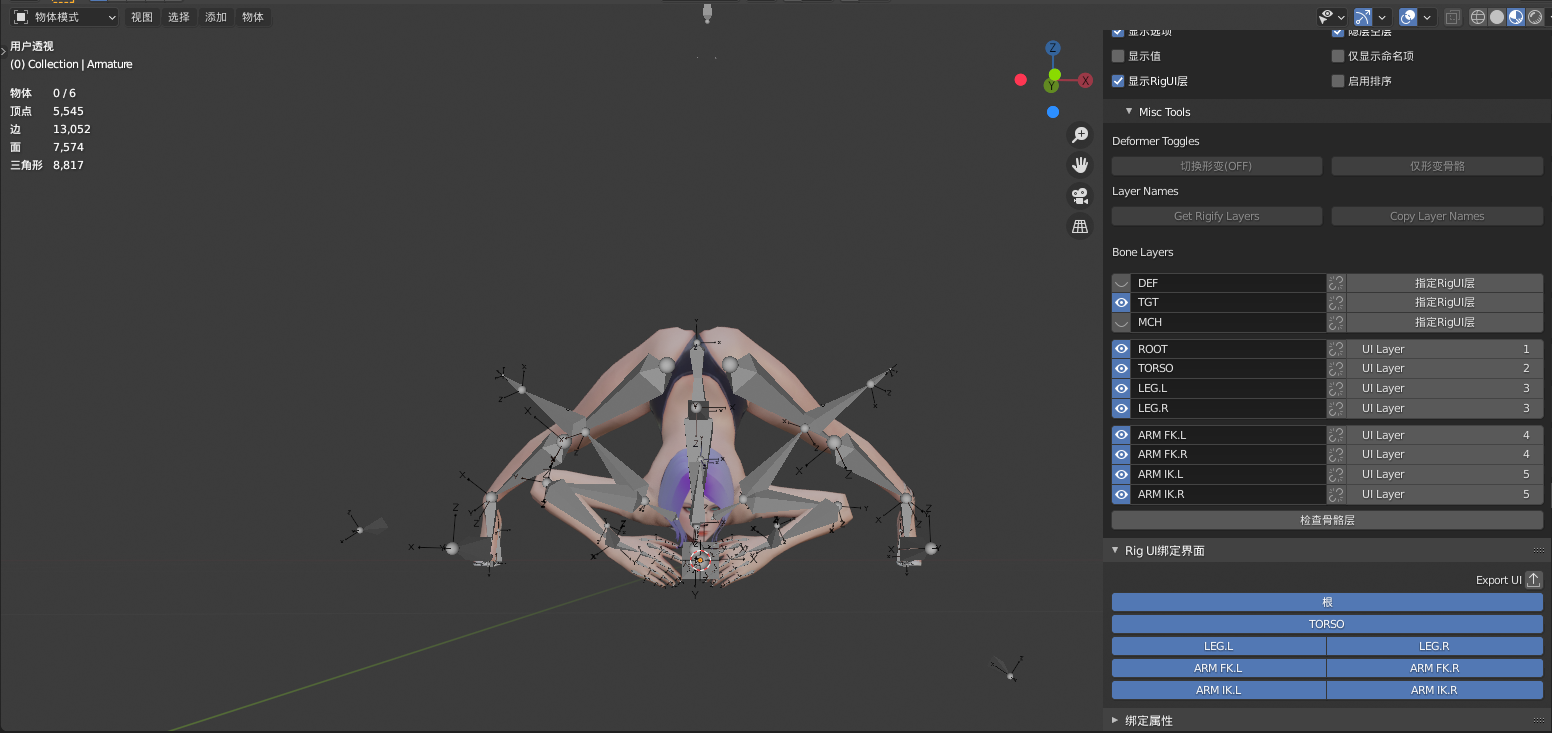Show the hidden DEF bone layer
The width and height of the screenshot is (1552, 733).
[1121, 283]
